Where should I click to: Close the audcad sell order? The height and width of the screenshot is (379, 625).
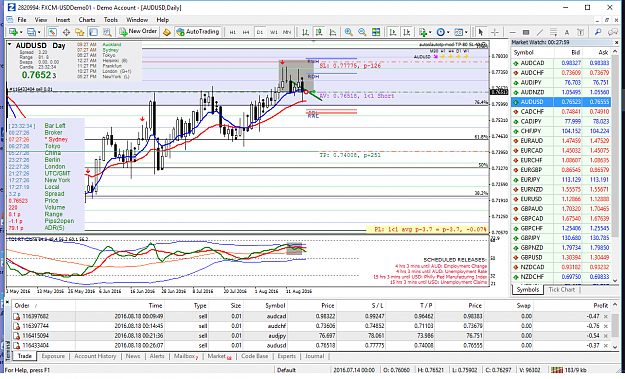click(606, 316)
